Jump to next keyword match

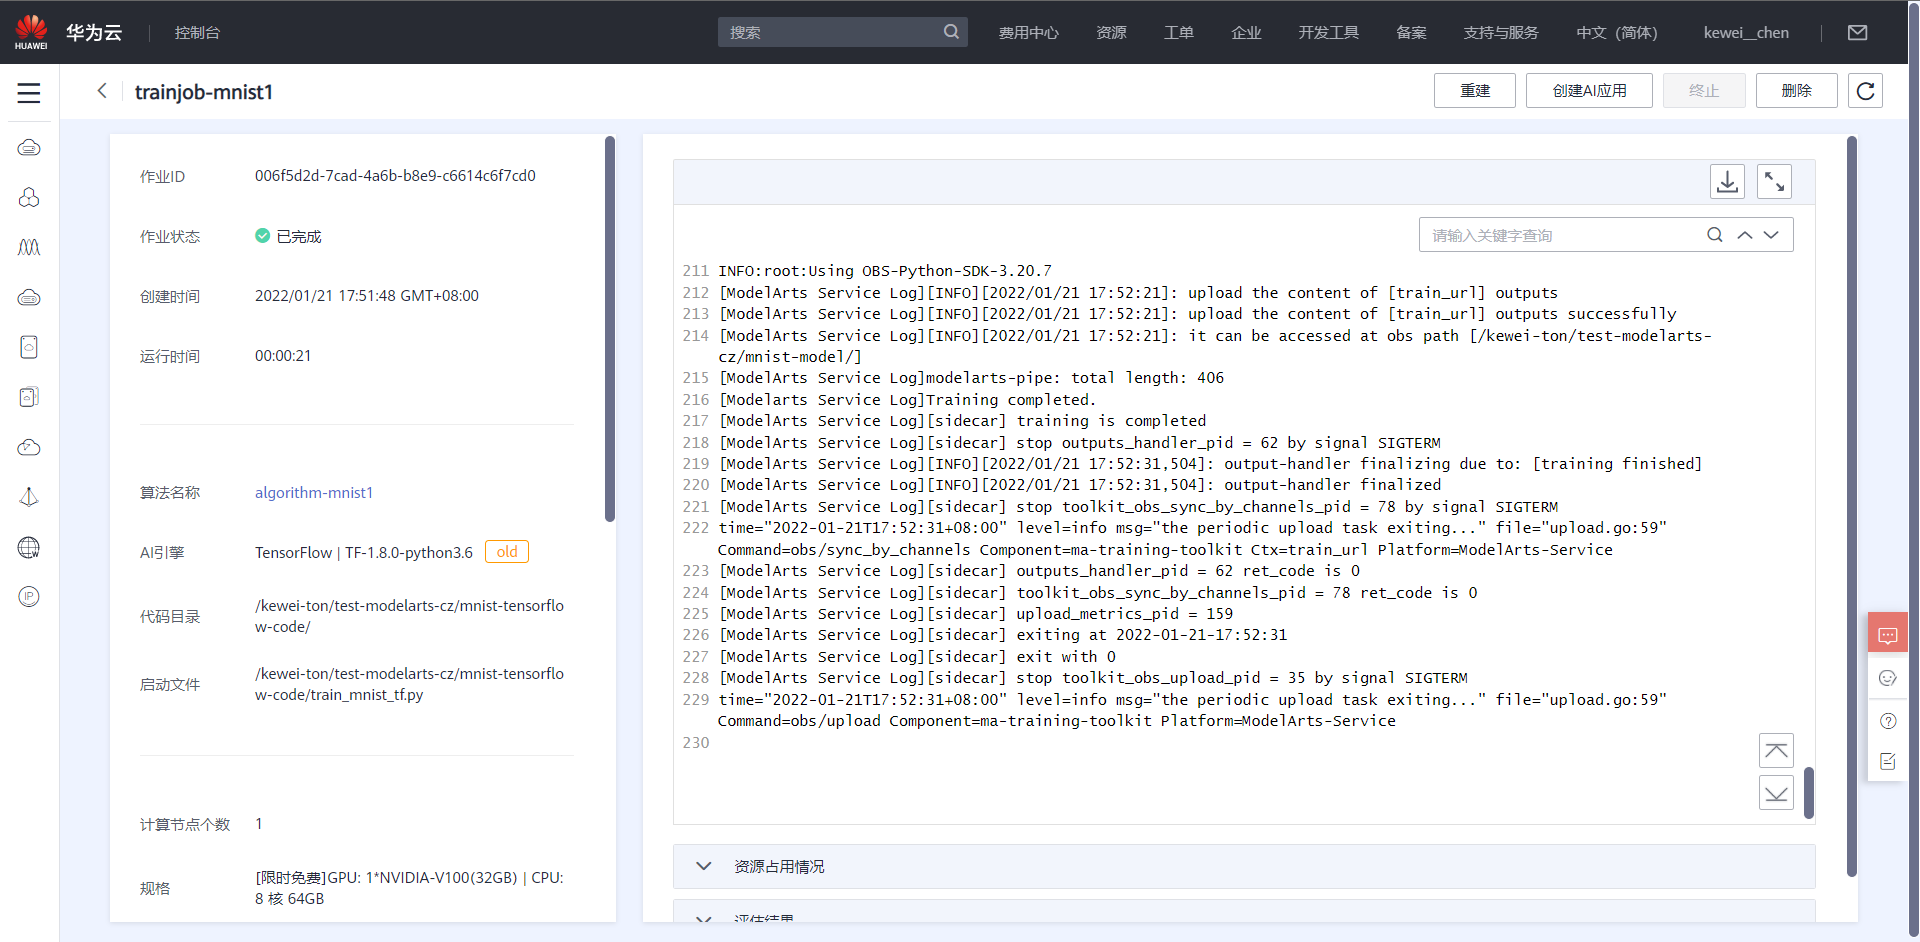point(1771,235)
